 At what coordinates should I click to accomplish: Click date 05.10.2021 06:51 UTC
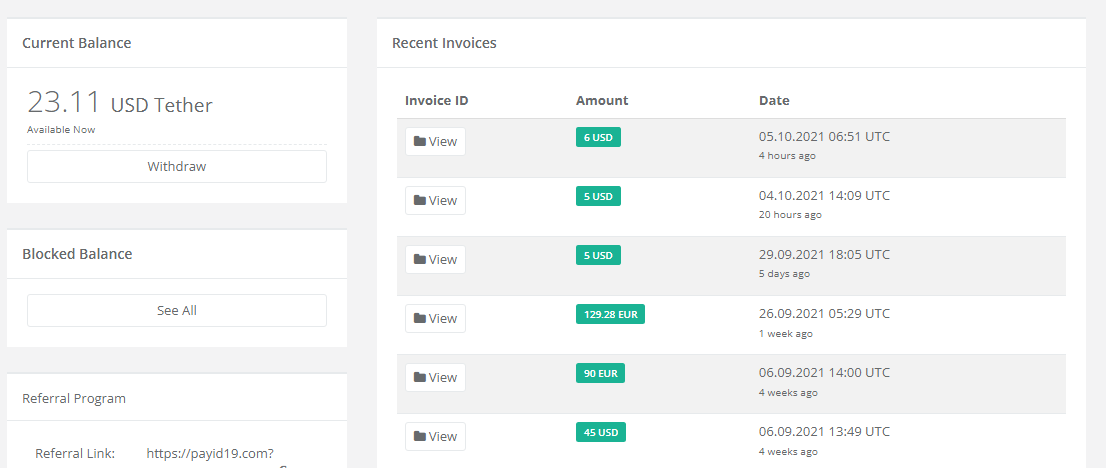(825, 136)
